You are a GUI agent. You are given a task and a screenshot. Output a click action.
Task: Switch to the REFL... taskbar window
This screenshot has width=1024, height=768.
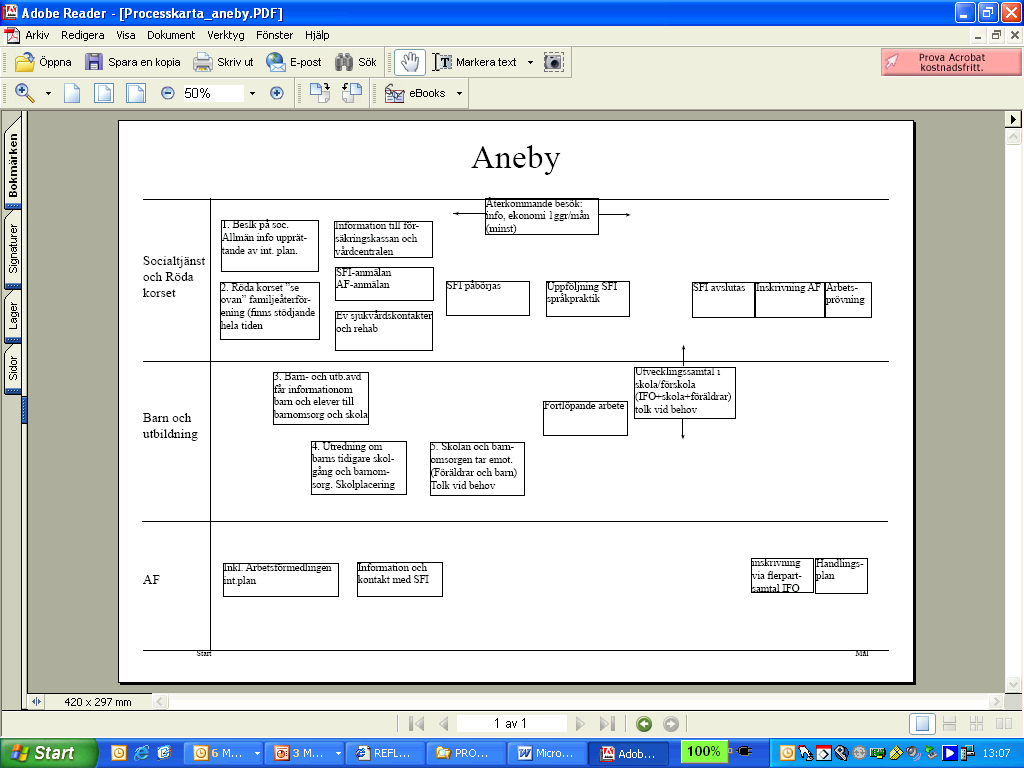(384, 753)
